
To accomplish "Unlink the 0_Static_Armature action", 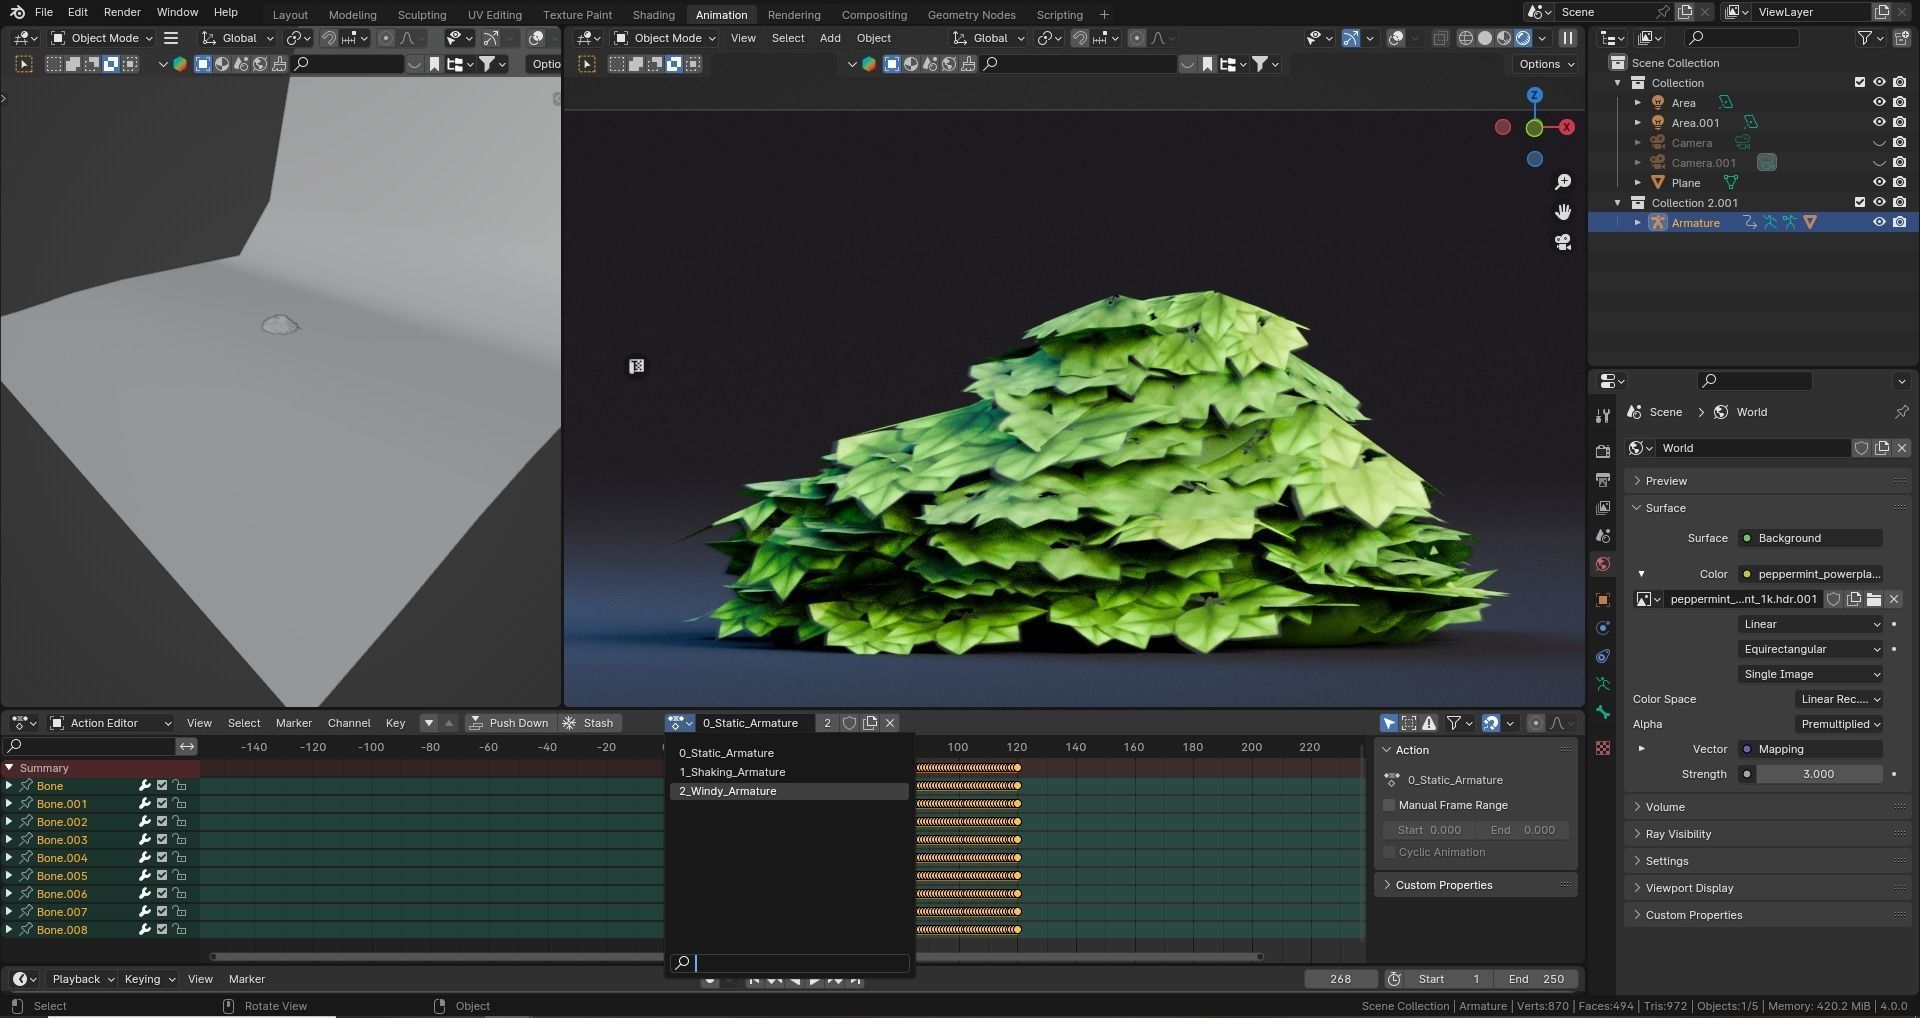I will [x=890, y=723].
